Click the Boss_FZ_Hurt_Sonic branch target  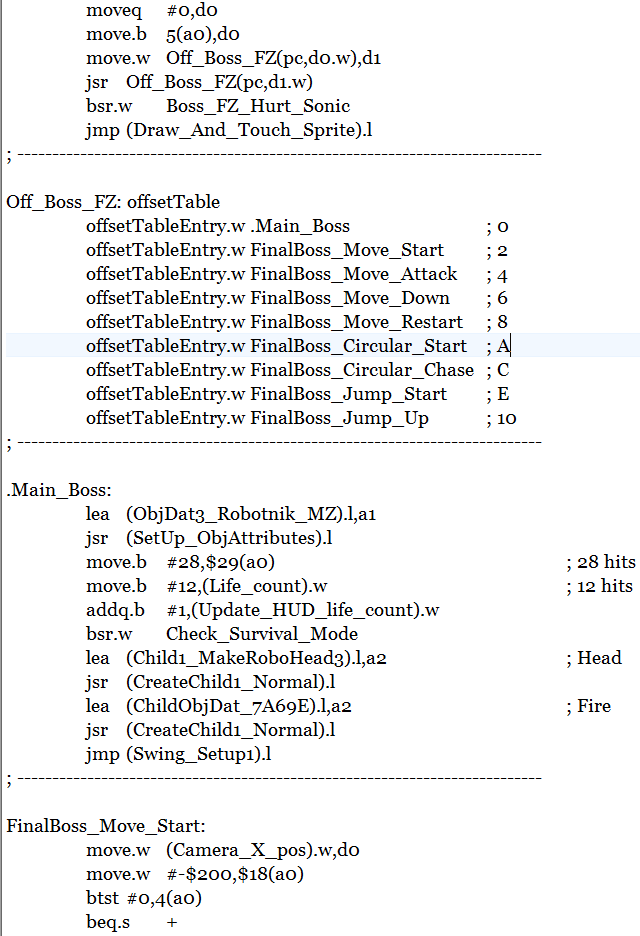coord(257,106)
